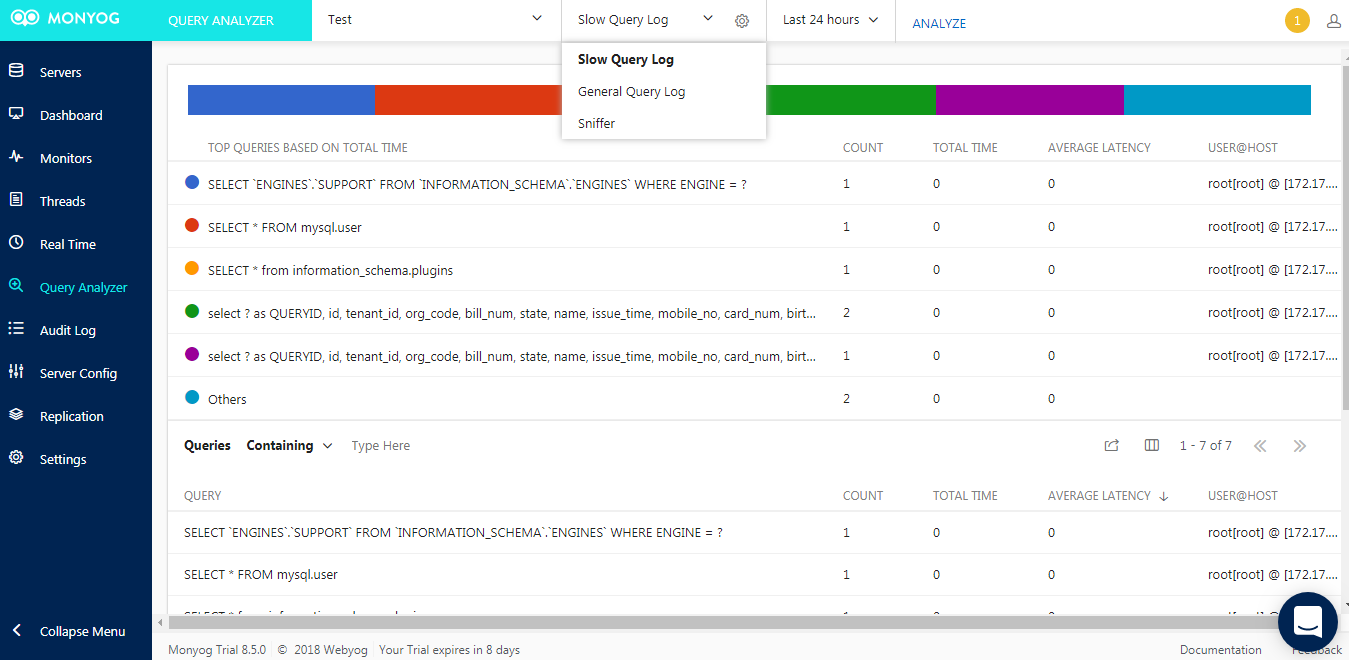
Task: Open the Containing filter dropdown
Action: point(289,446)
